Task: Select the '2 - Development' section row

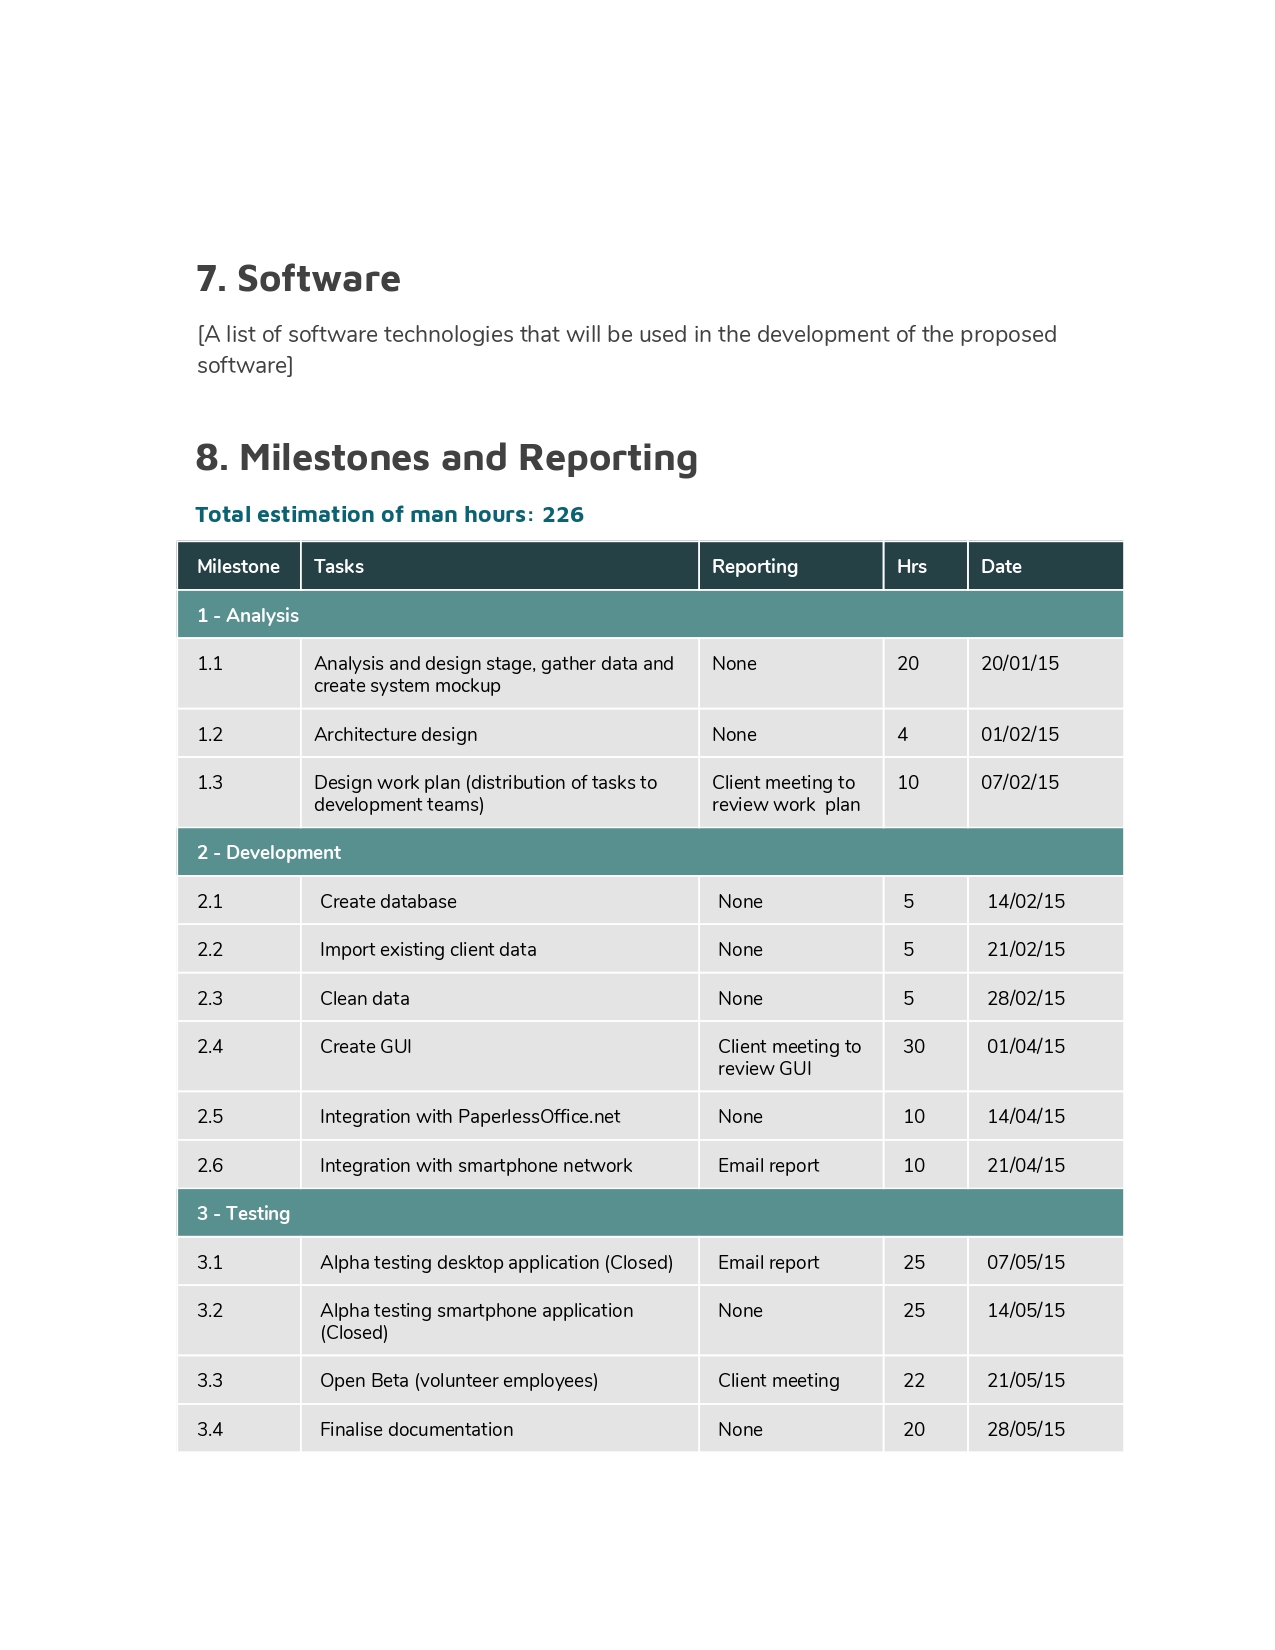Action: tap(650, 852)
